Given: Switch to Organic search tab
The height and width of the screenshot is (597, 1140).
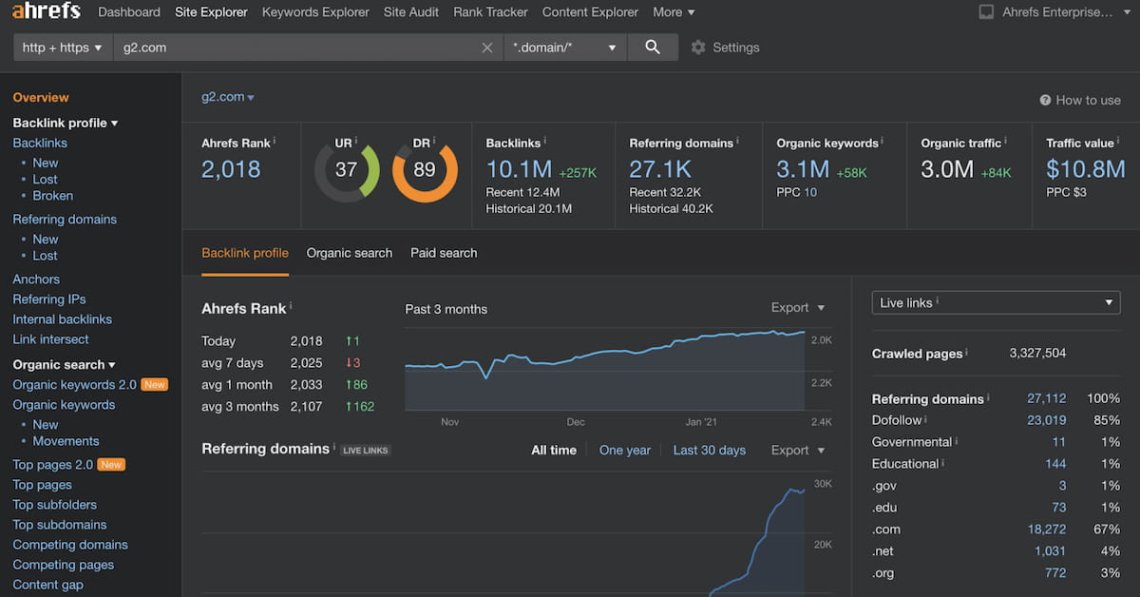Looking at the screenshot, I should click(x=349, y=253).
